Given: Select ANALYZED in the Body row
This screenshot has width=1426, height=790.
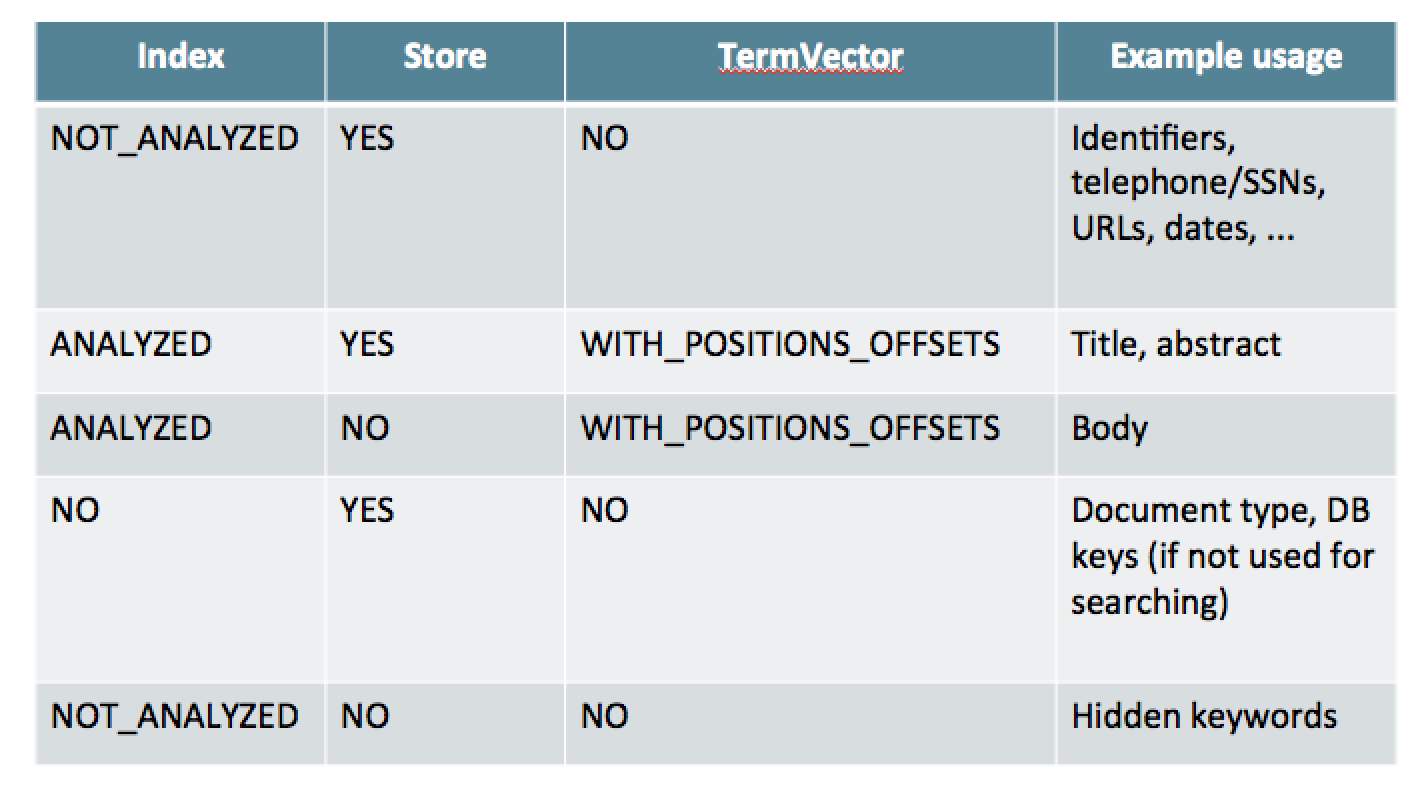Looking at the screenshot, I should 131,428.
